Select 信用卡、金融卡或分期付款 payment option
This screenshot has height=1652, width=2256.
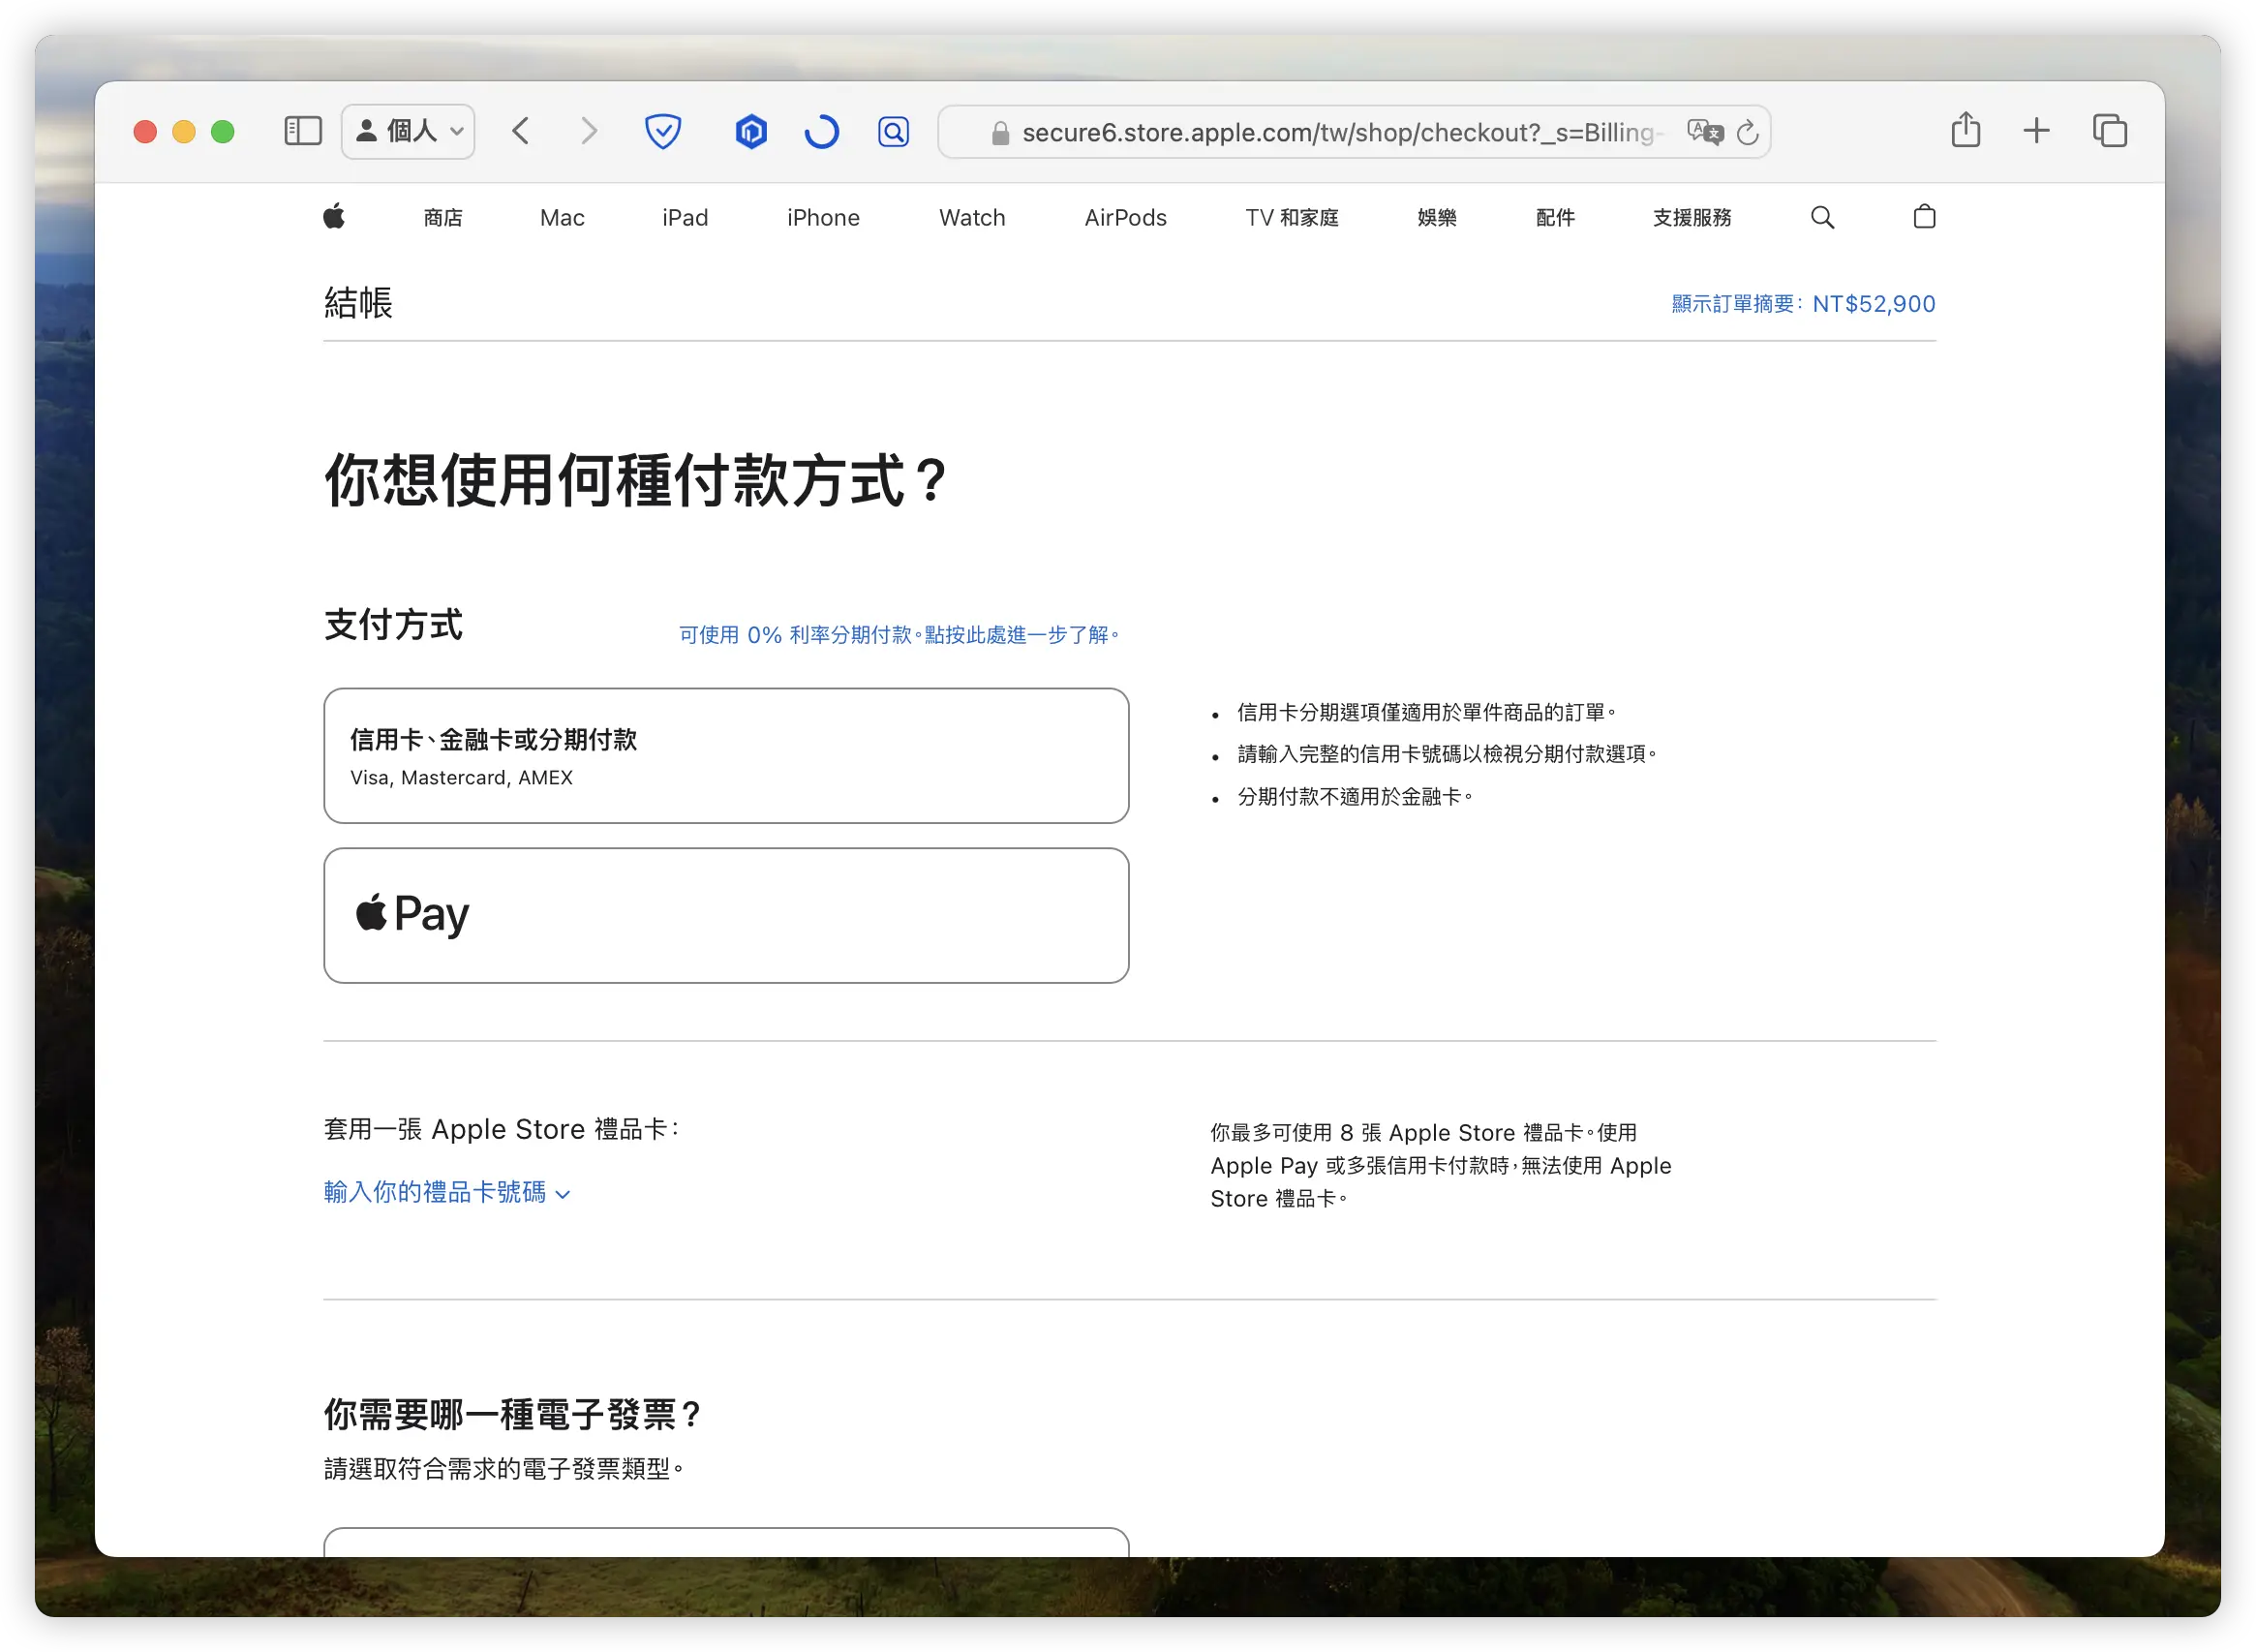point(726,756)
